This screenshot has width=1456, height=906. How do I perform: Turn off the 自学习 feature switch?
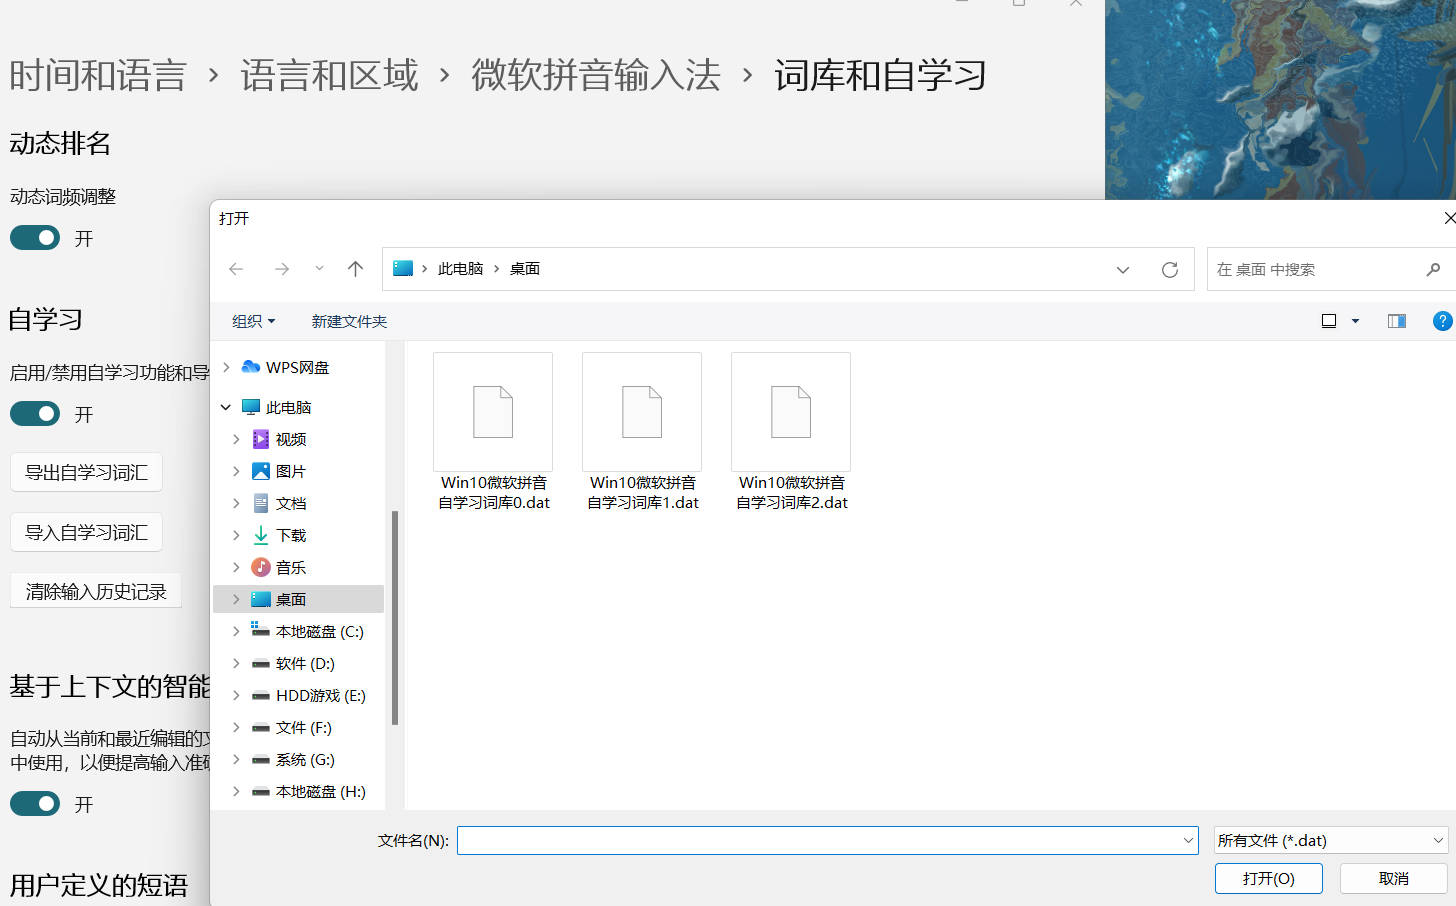[x=34, y=413]
